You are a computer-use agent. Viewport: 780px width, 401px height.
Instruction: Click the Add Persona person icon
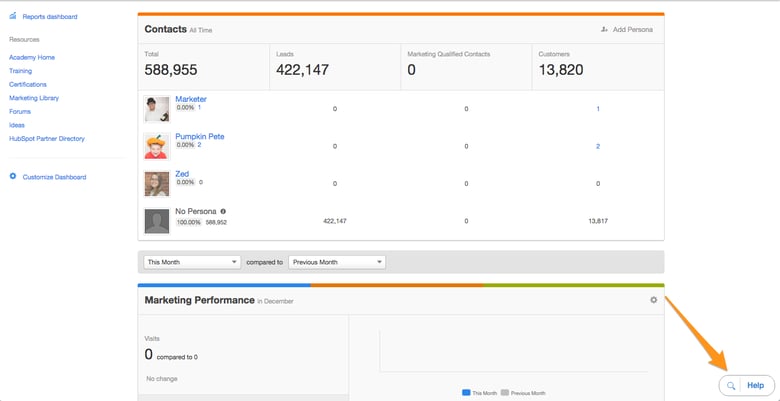coord(604,29)
